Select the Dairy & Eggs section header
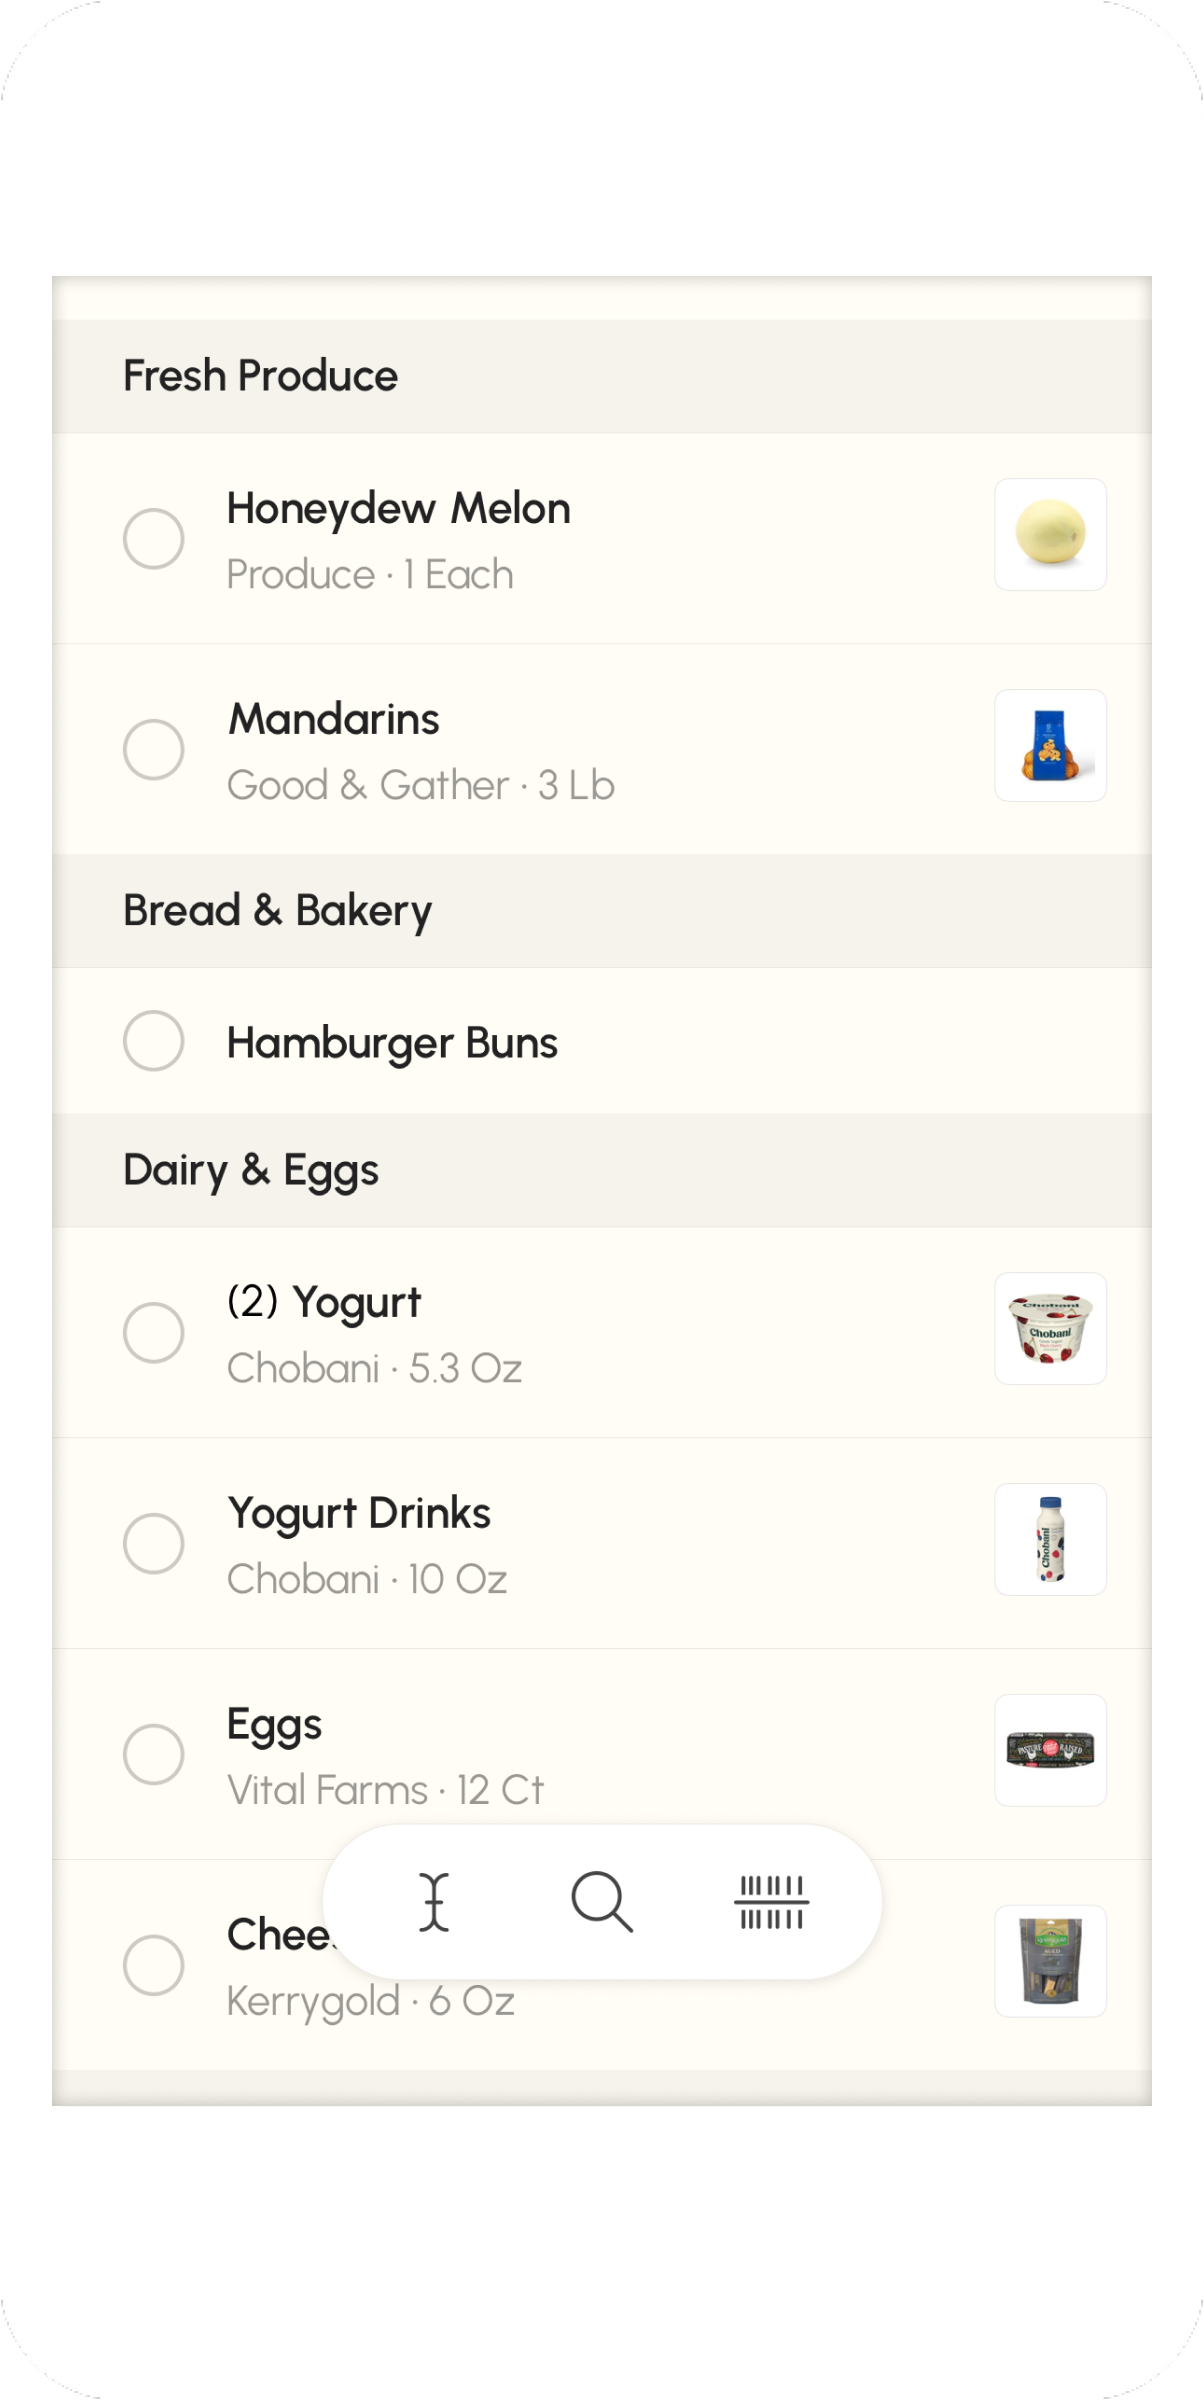The width and height of the screenshot is (1204, 2400). (x=250, y=1171)
